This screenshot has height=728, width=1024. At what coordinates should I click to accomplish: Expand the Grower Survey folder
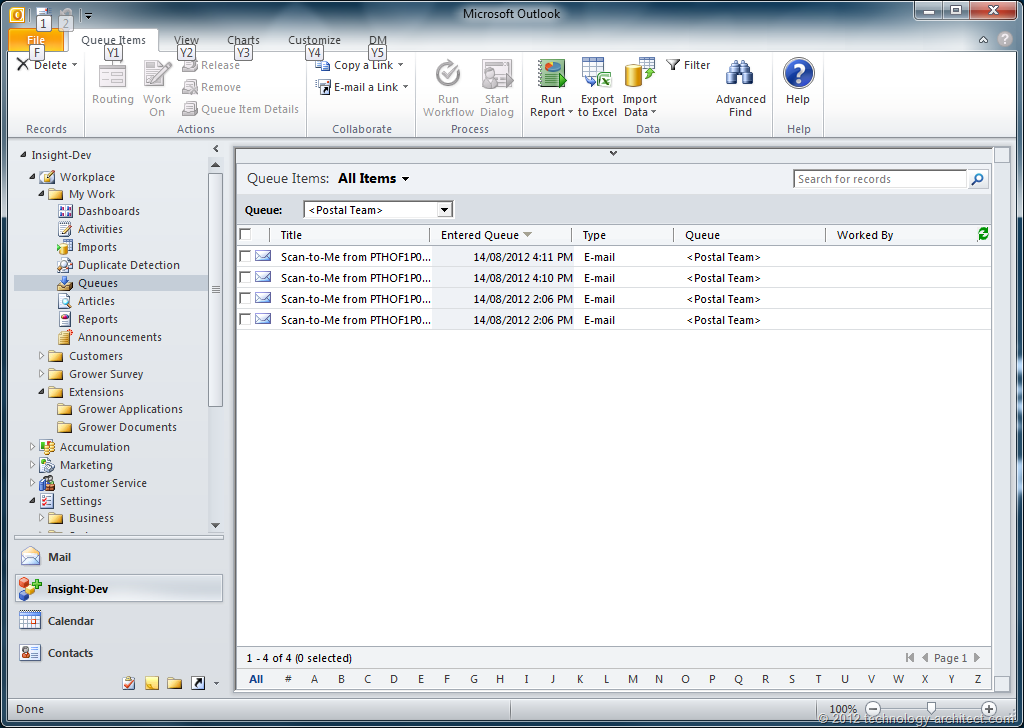[41, 373]
